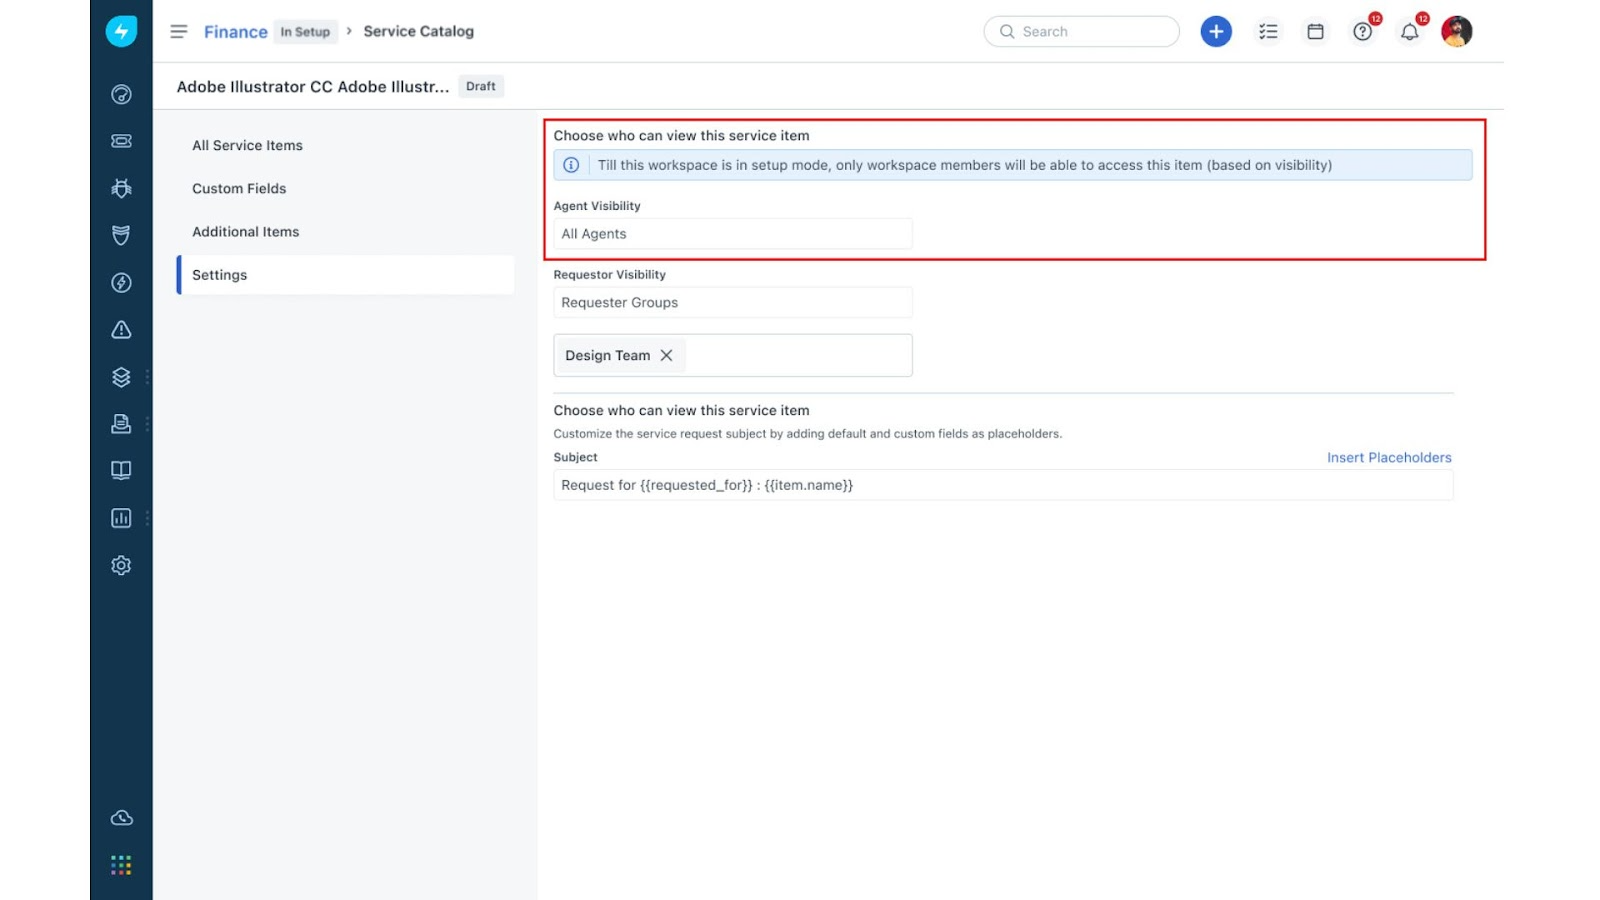Select Settings in left menu
Screen dimensions: 1600x900
click(x=345, y=275)
